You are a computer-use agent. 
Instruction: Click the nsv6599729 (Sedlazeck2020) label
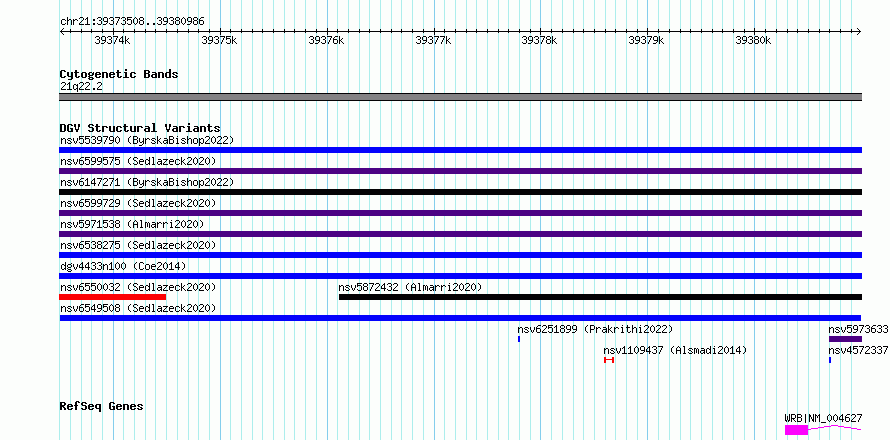(138, 203)
